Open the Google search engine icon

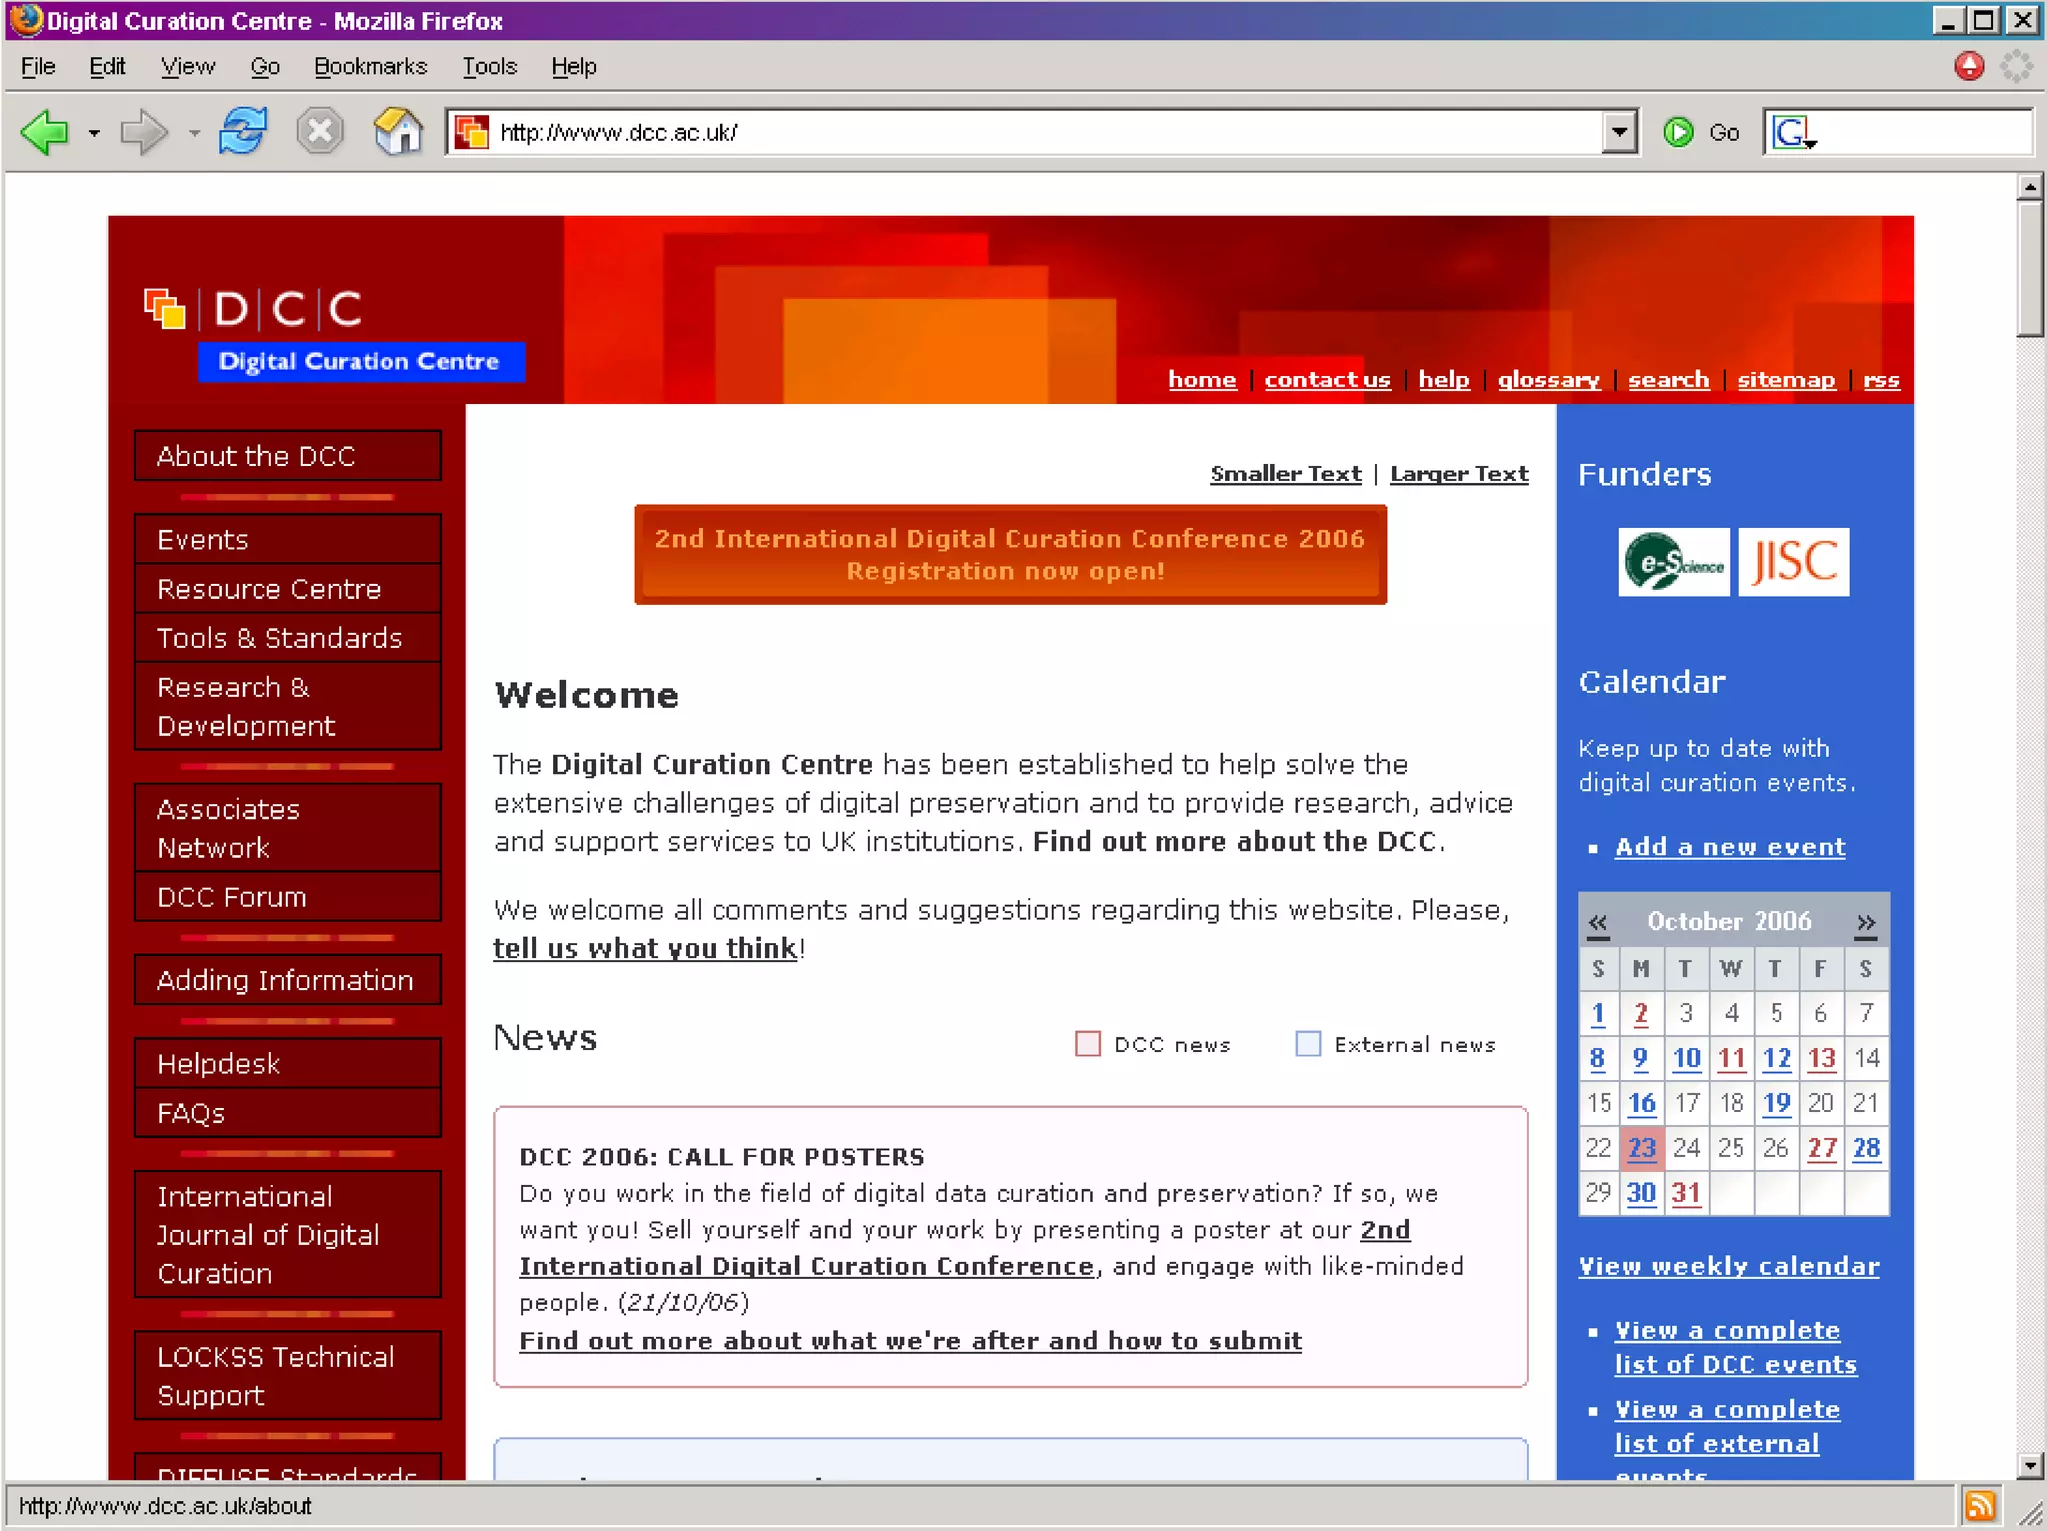[x=1794, y=132]
